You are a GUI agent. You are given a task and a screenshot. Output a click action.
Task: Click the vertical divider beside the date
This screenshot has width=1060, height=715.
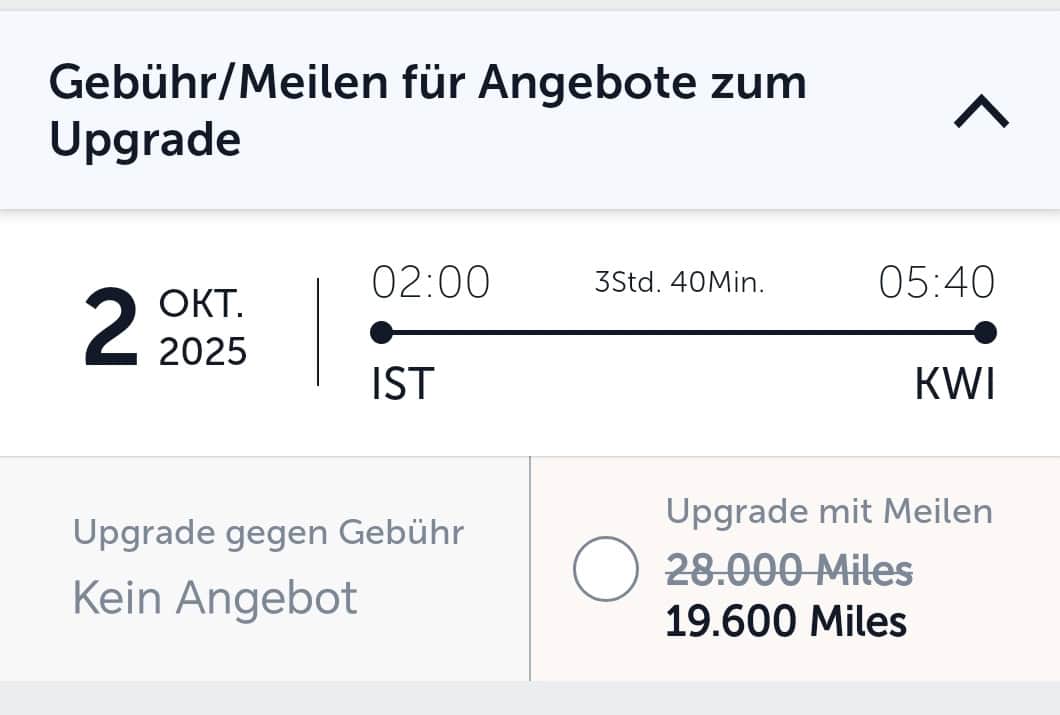pos(318,332)
